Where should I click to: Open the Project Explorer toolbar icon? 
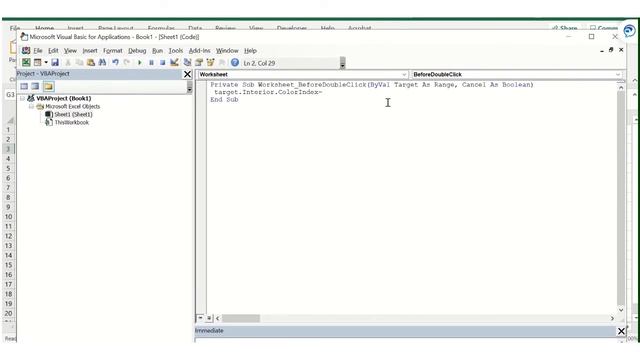tap(187, 62)
